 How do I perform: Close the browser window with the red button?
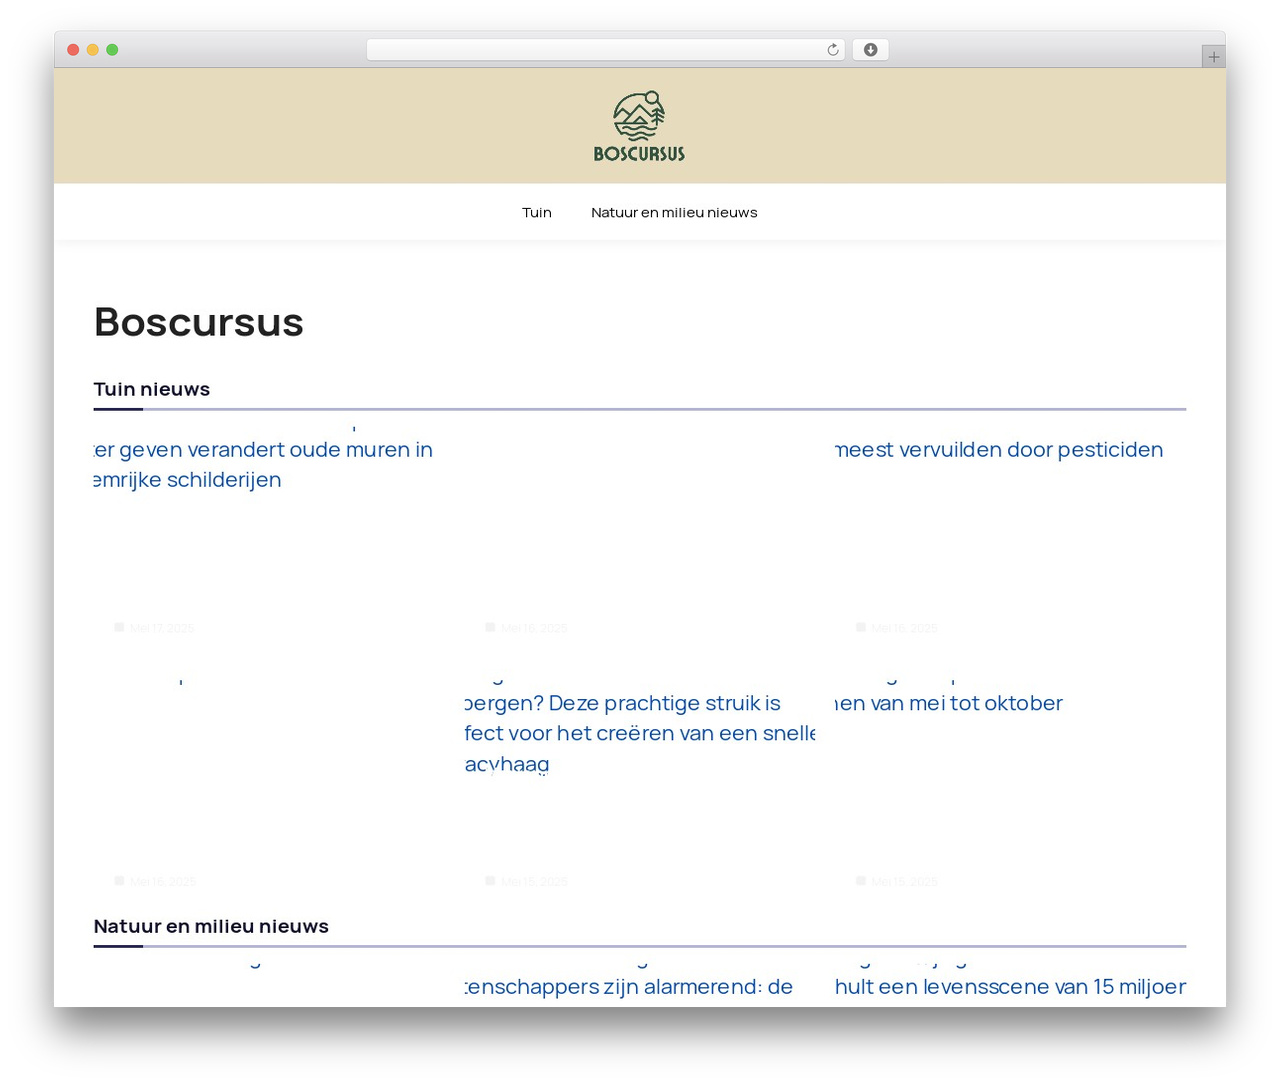click(73, 50)
